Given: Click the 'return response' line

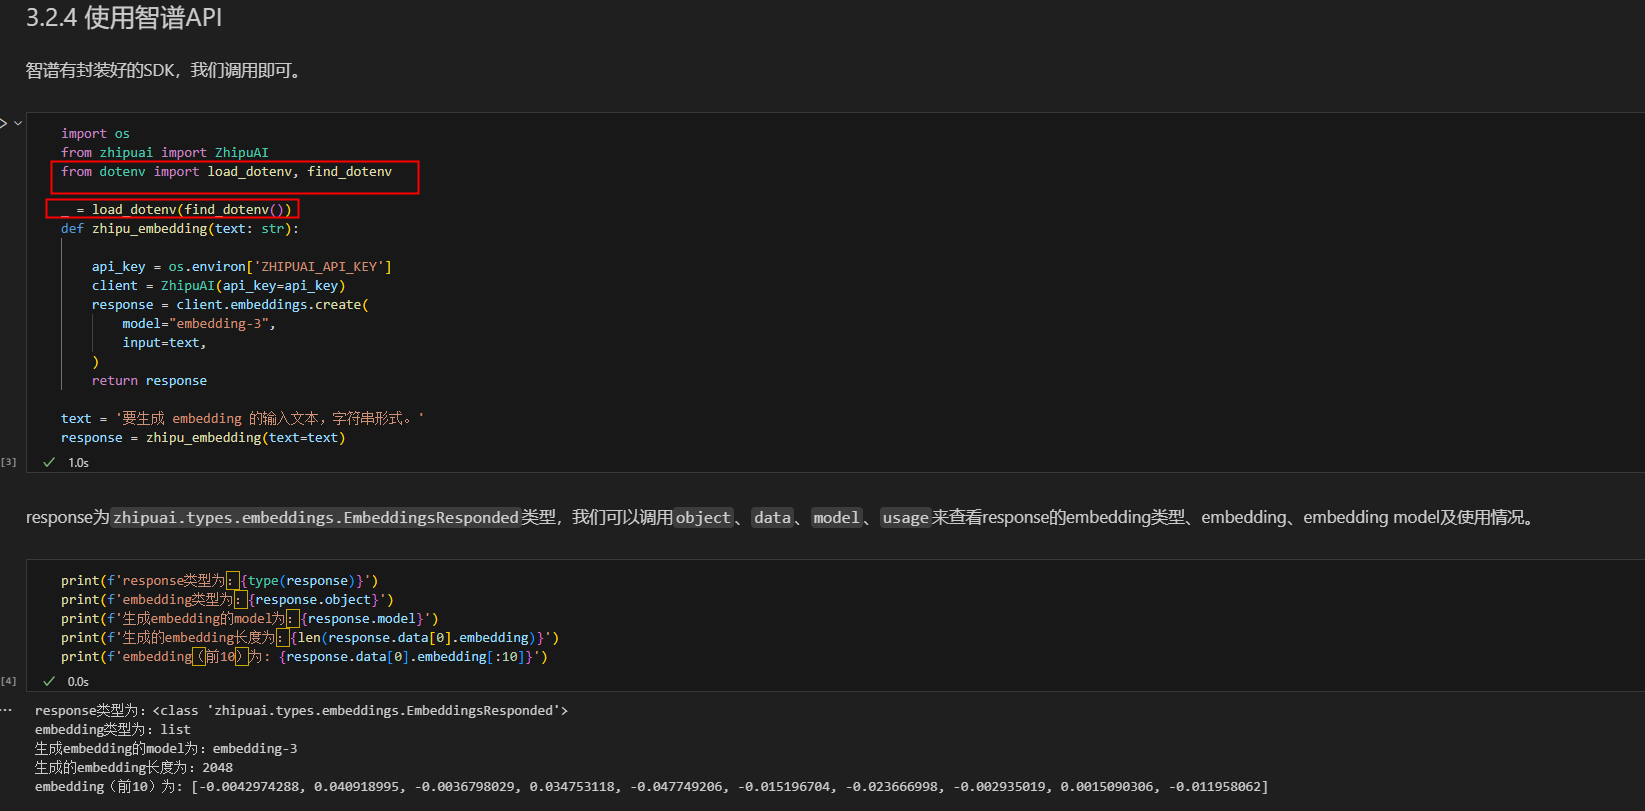Looking at the screenshot, I should click(x=150, y=381).
